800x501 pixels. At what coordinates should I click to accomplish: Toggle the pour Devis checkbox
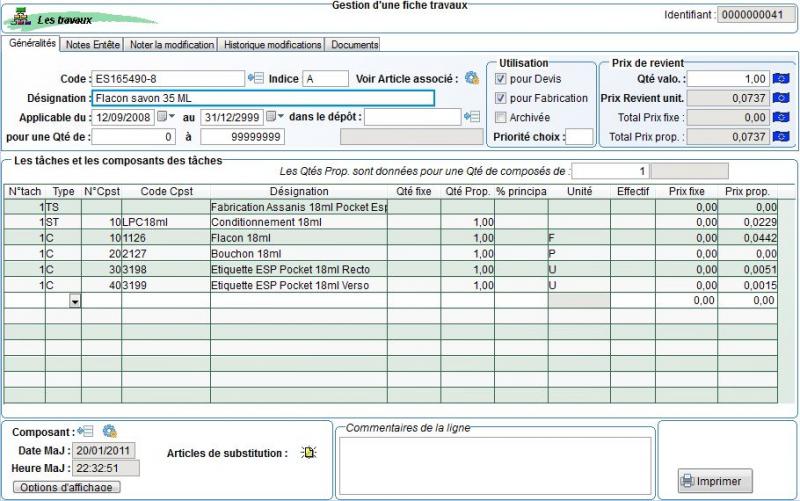(501, 79)
